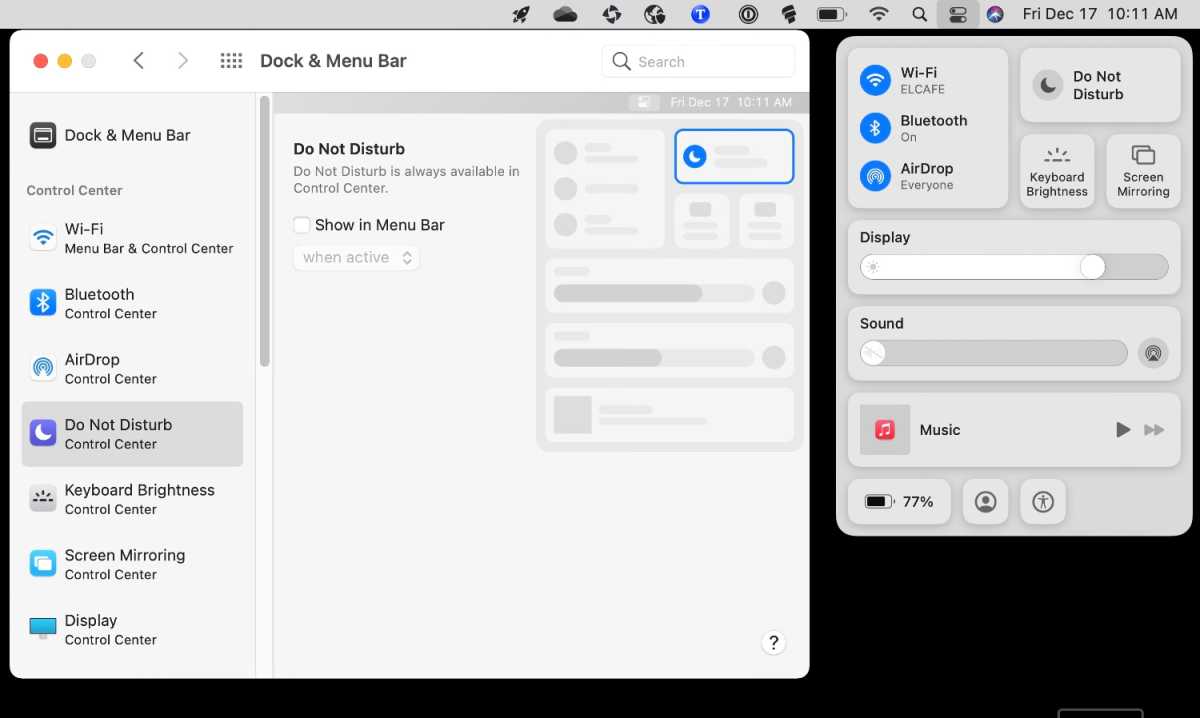Toggle Wi-Fi in Control Center
Viewport: 1200px width, 718px height.
(x=876, y=80)
